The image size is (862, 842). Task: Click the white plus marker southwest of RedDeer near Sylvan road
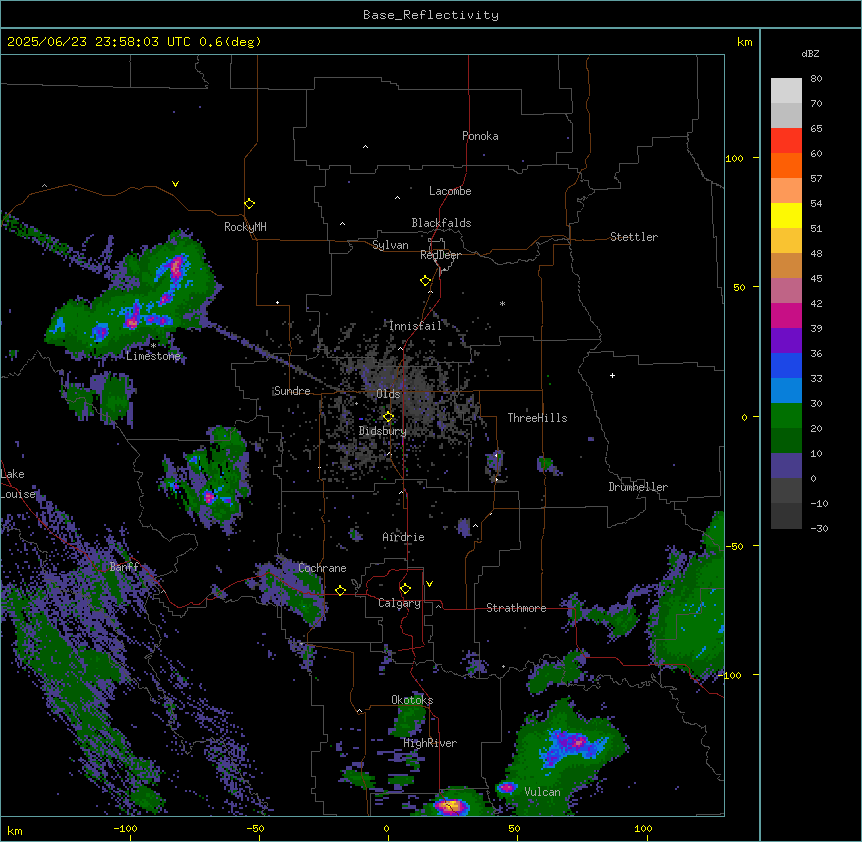tap(278, 302)
